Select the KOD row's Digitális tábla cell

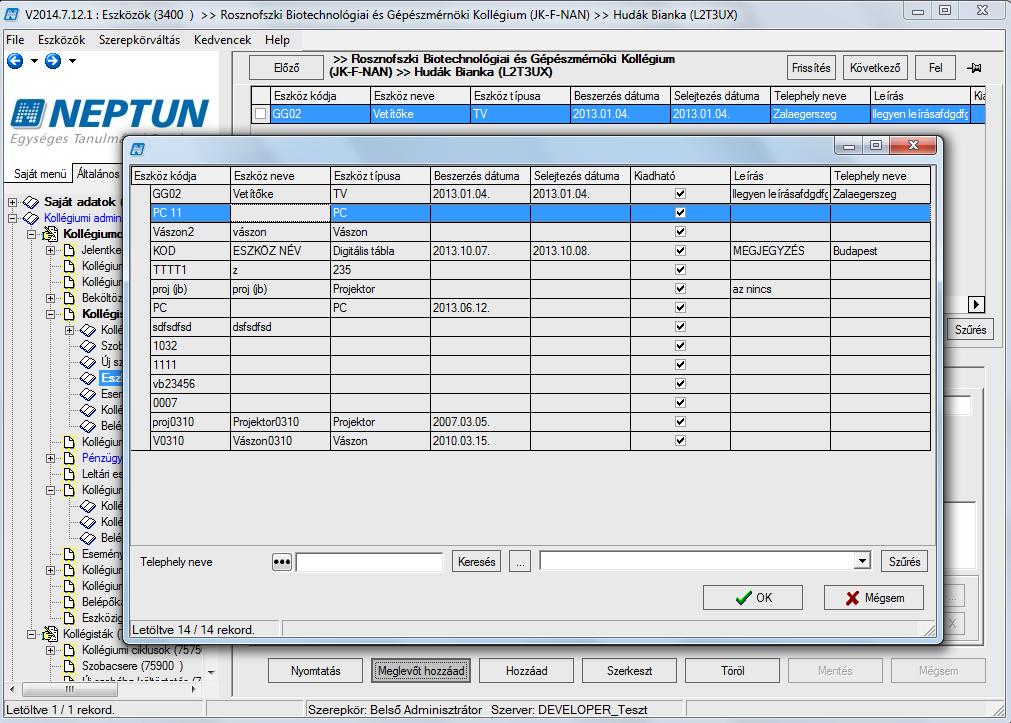[x=380, y=250]
